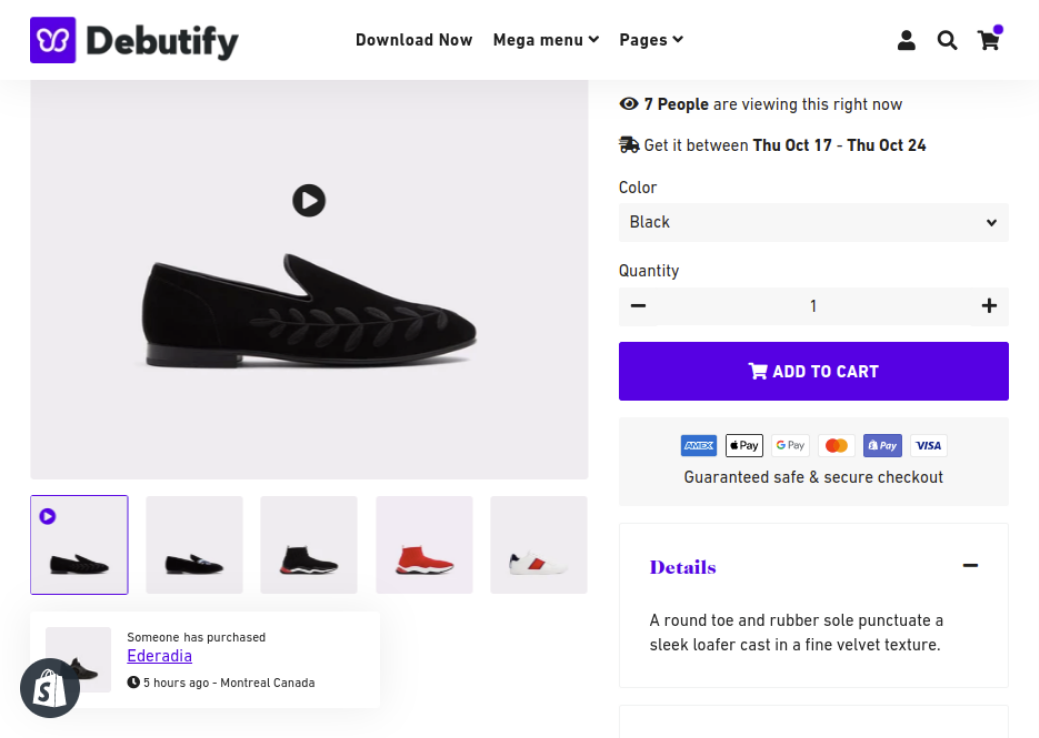
Task: Click the search magnifier icon
Action: coord(947,40)
